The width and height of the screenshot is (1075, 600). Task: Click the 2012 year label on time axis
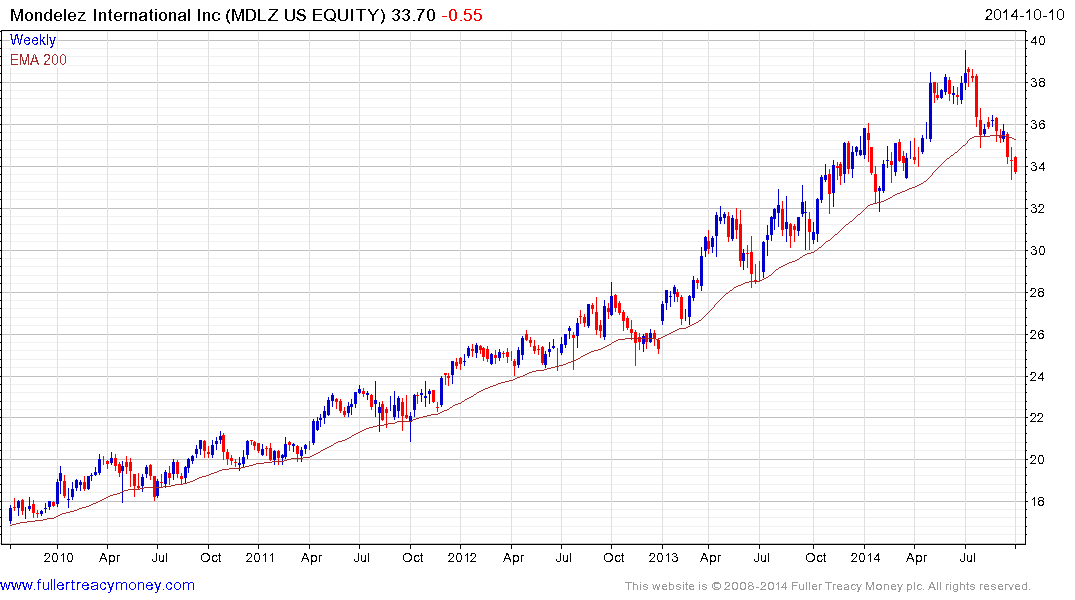click(x=462, y=557)
